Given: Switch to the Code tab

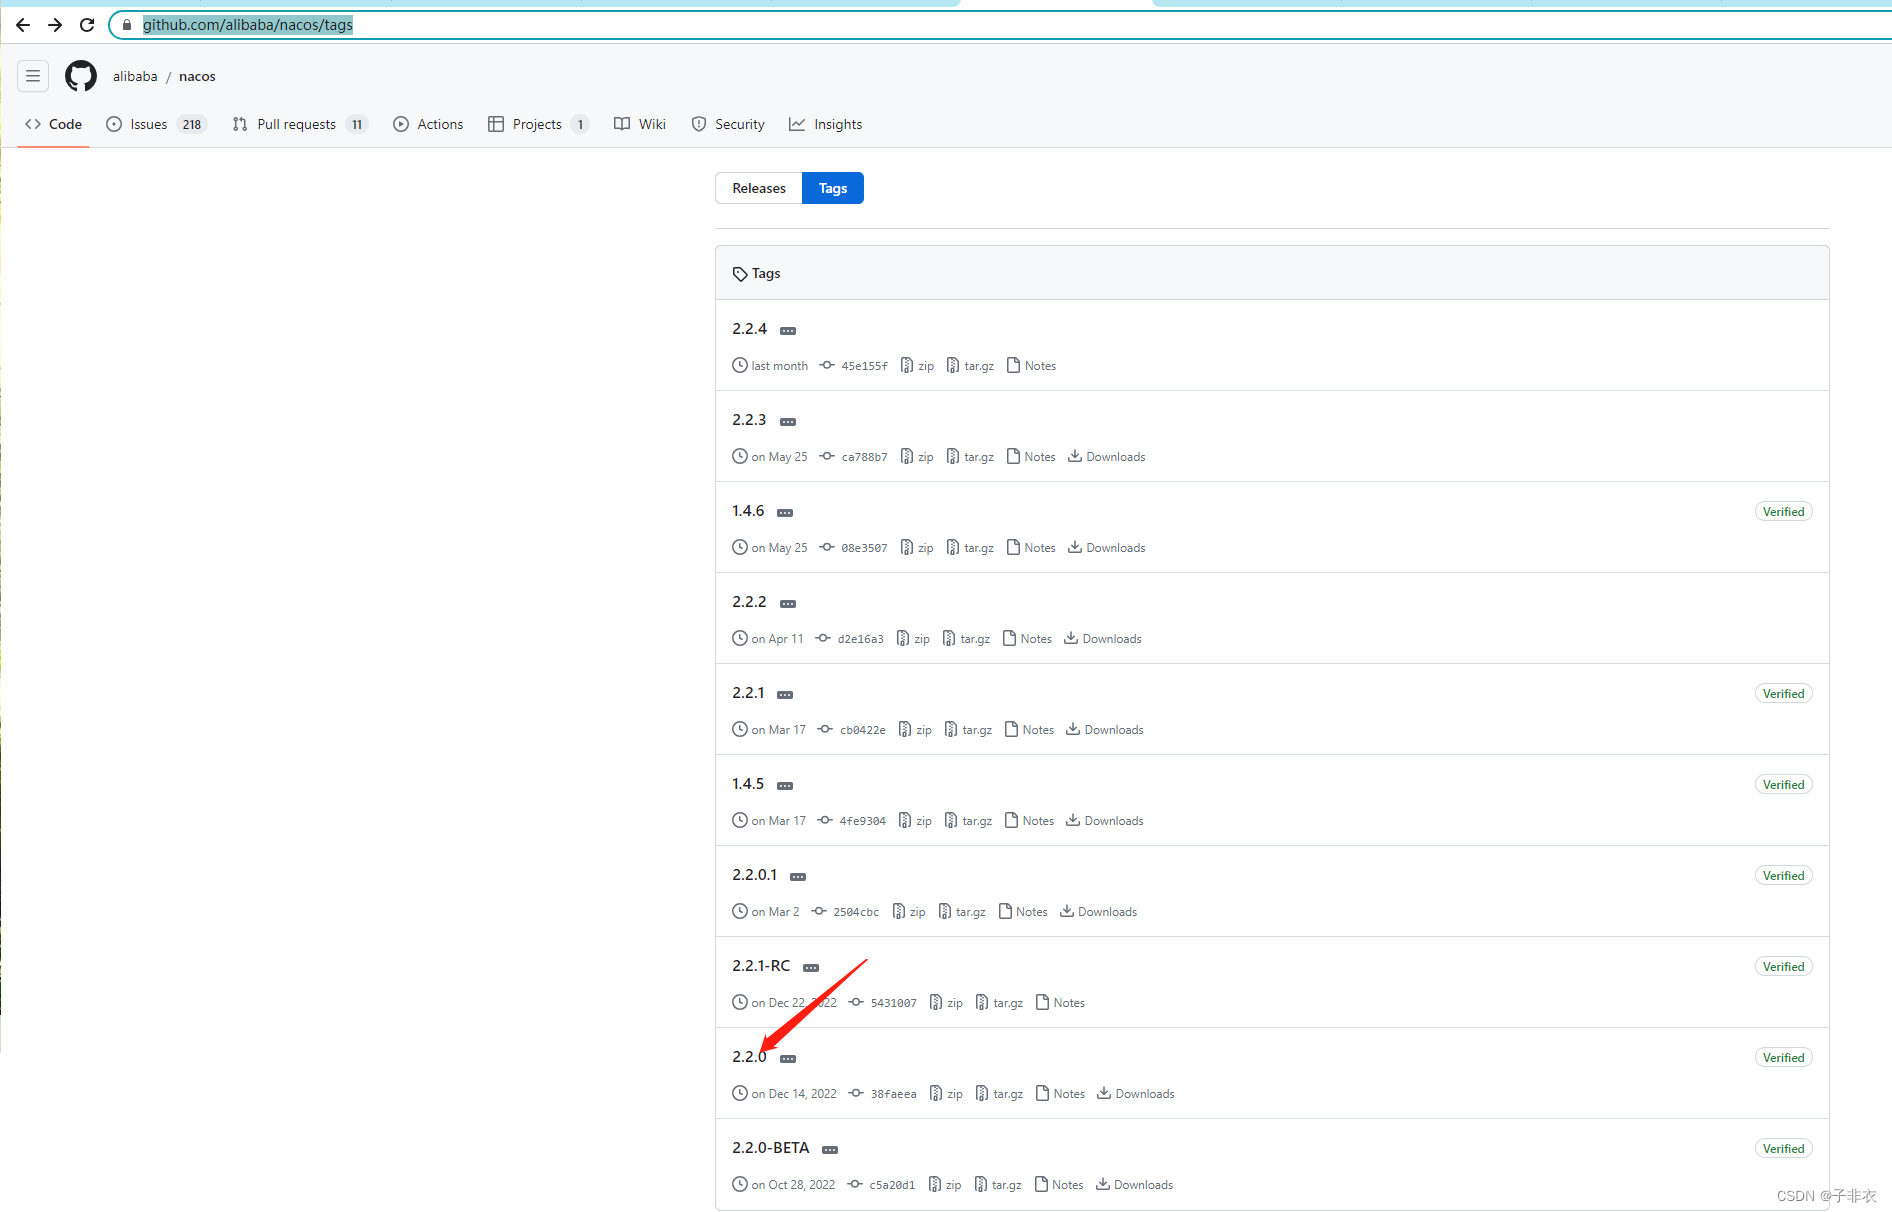Looking at the screenshot, I should click(x=54, y=124).
